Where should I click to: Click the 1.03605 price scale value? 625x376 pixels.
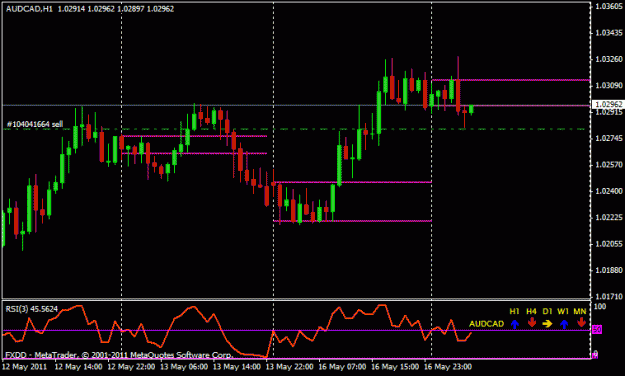[x=609, y=6]
